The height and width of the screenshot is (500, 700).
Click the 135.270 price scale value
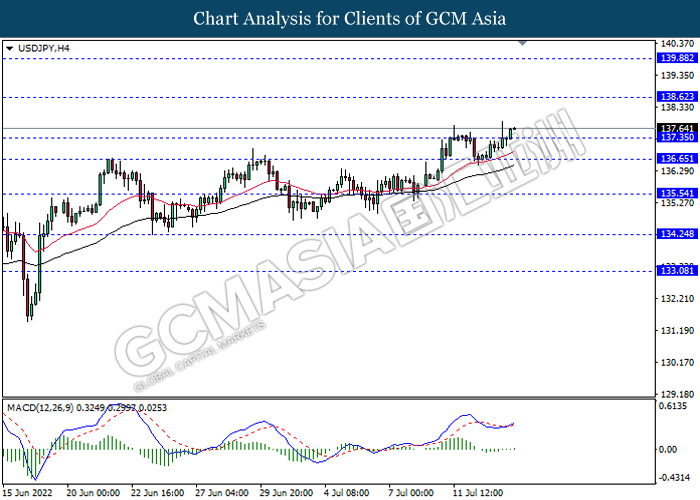[x=677, y=203]
